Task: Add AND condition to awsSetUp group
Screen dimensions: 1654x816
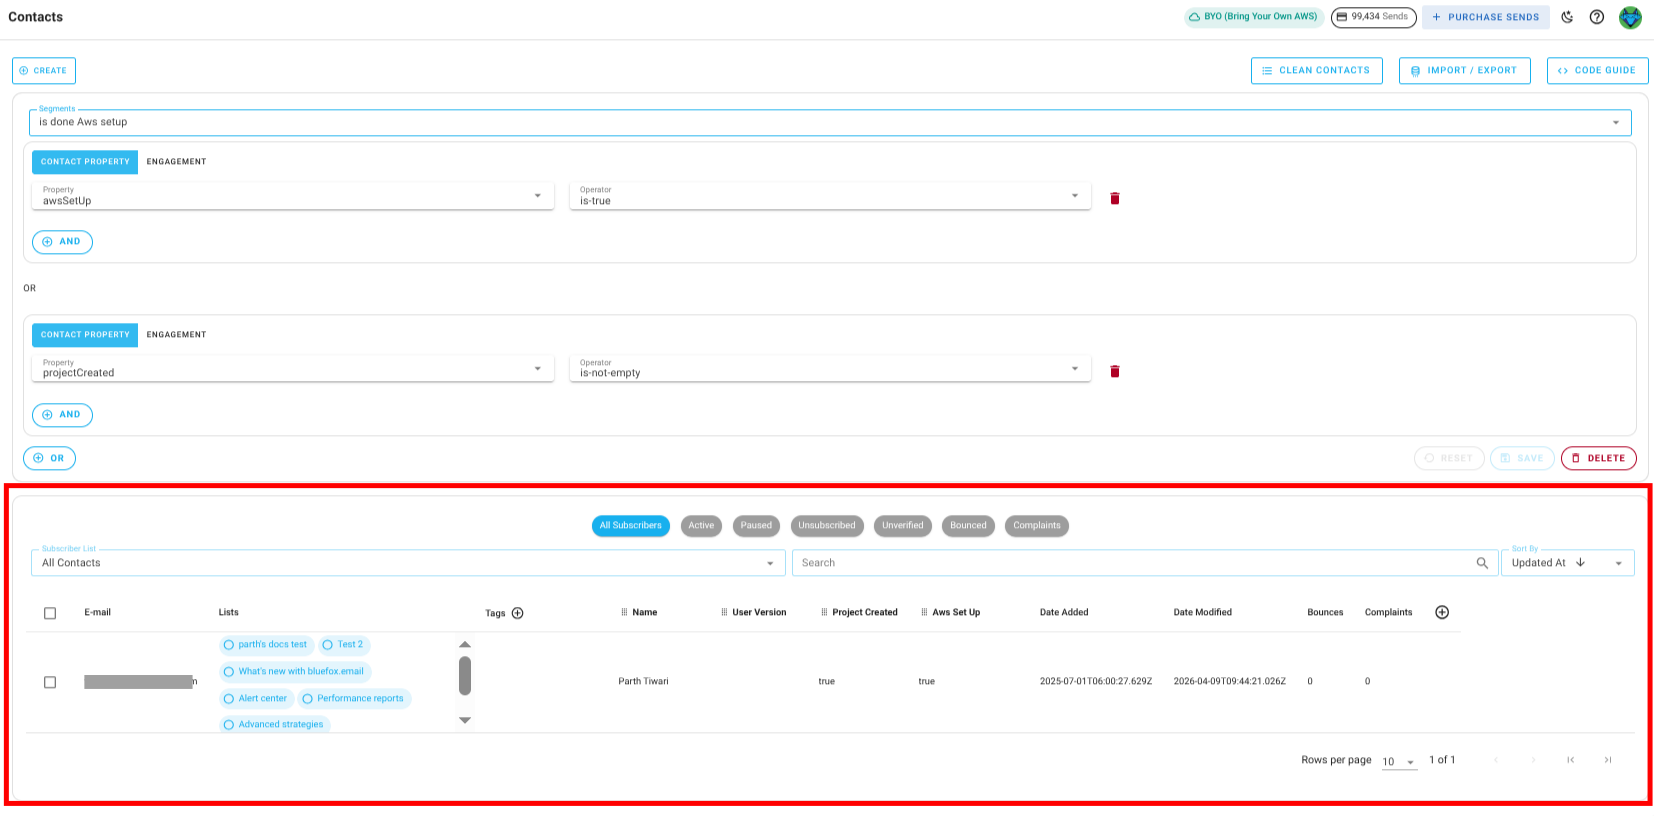Action: coord(62,242)
